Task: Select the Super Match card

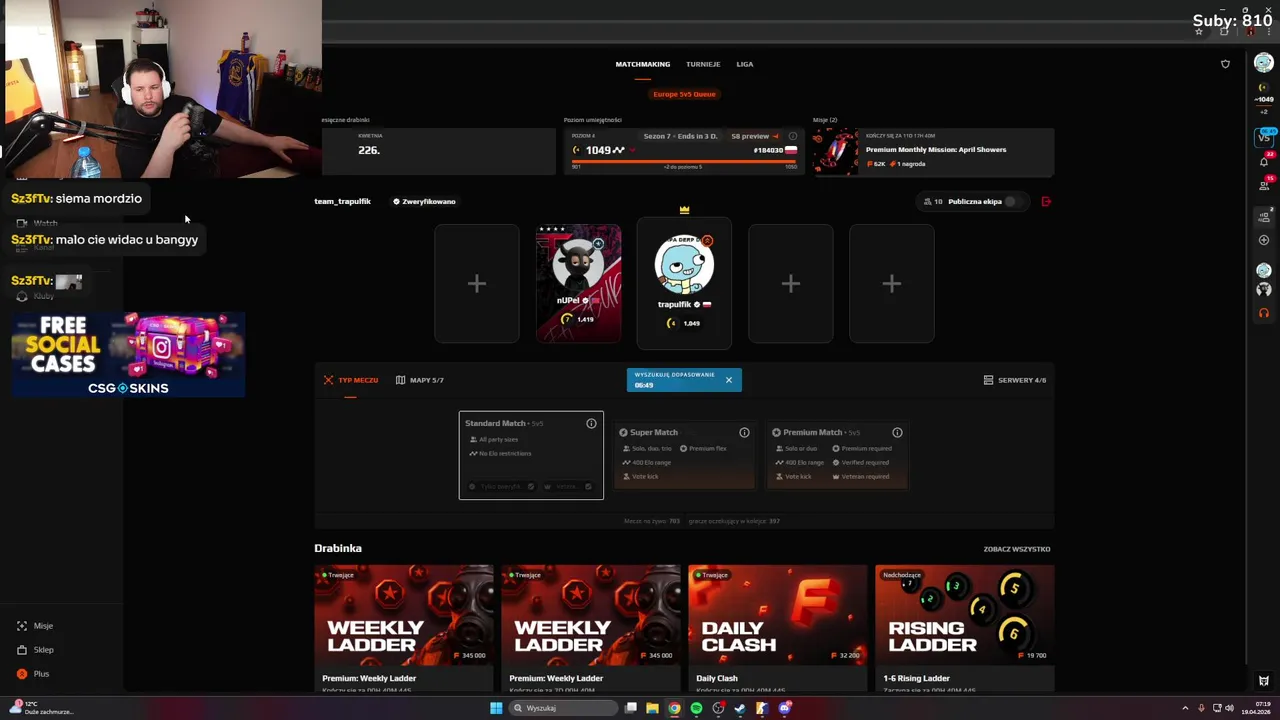Action: [x=684, y=456]
